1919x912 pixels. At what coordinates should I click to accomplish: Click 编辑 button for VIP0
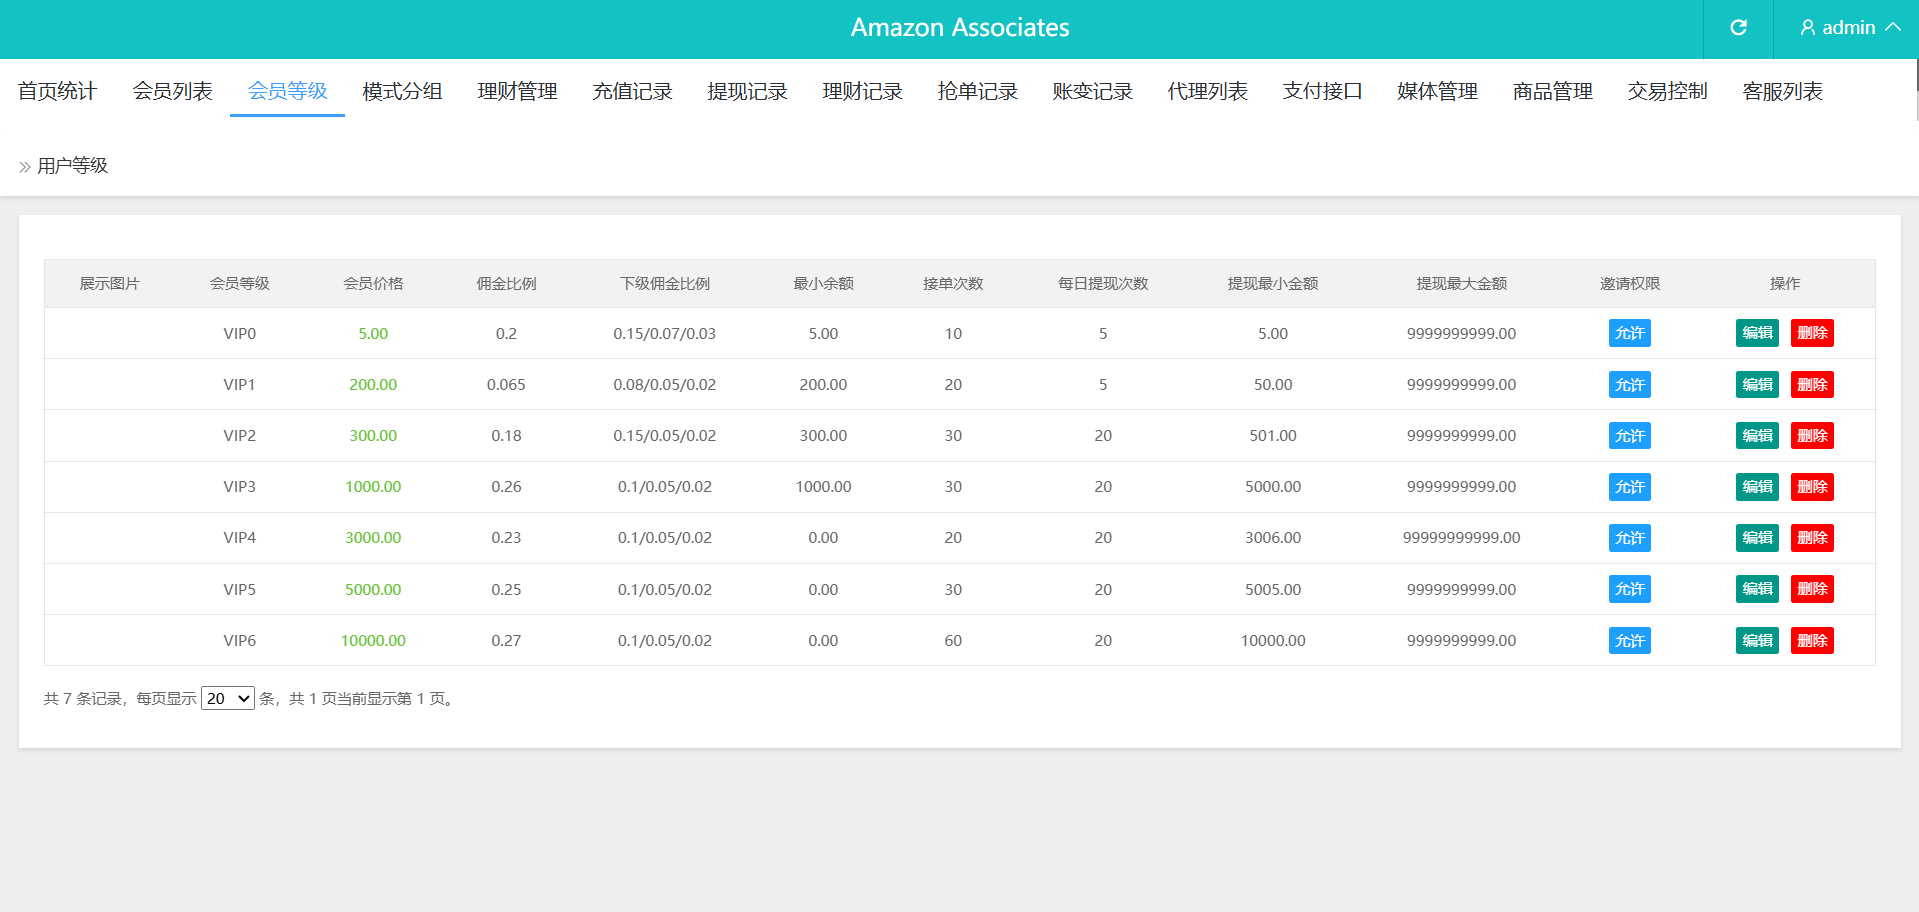coord(1757,333)
